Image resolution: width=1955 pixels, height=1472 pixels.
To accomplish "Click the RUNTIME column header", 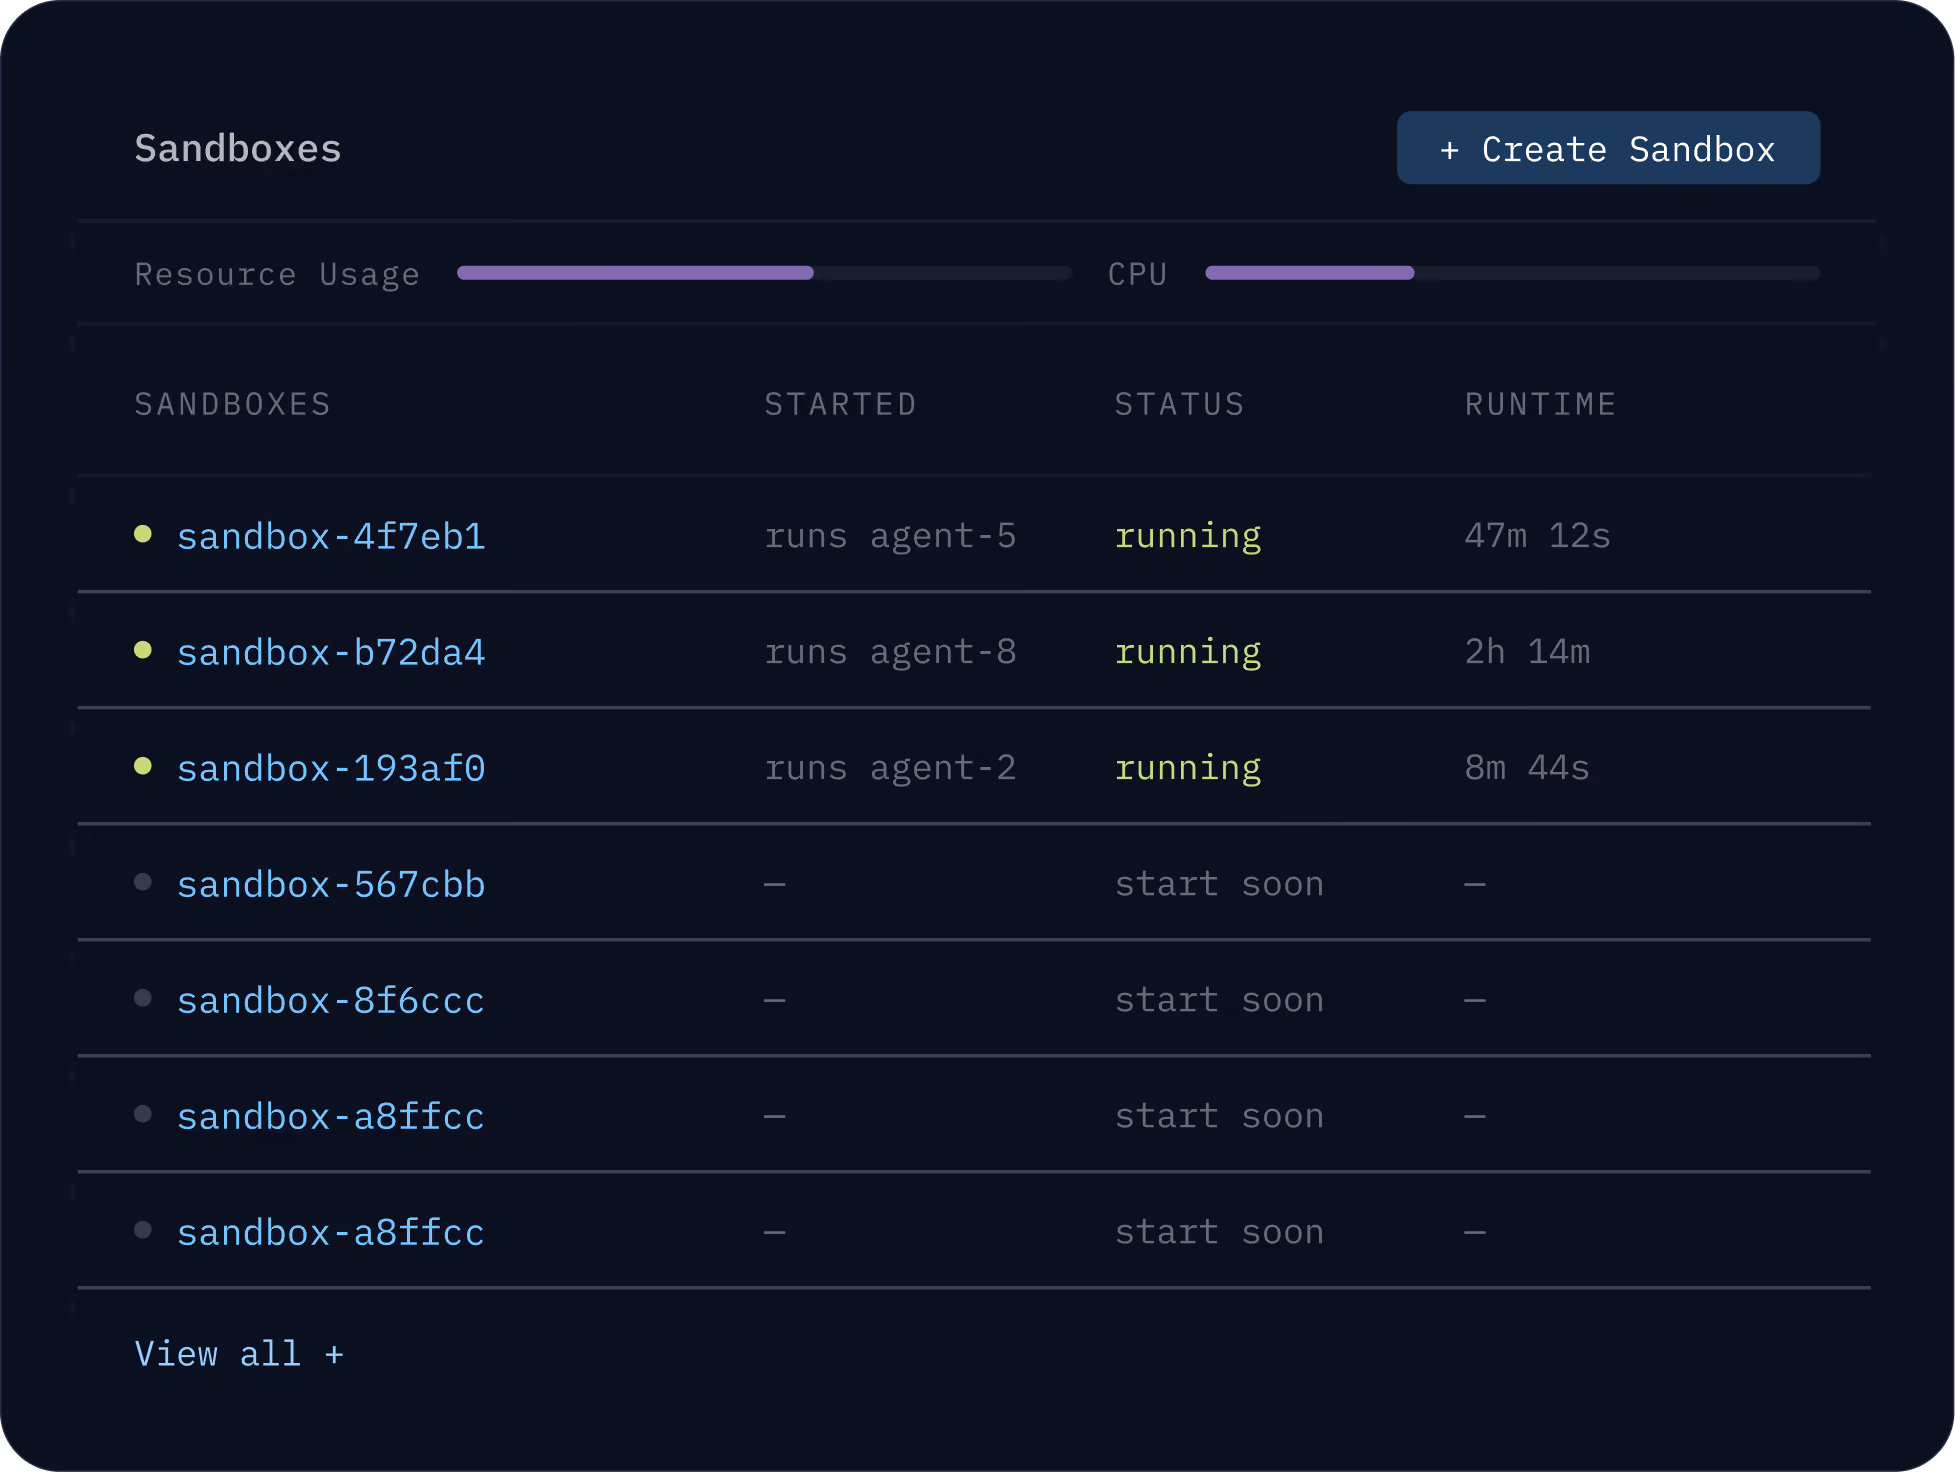I will pos(1541,404).
